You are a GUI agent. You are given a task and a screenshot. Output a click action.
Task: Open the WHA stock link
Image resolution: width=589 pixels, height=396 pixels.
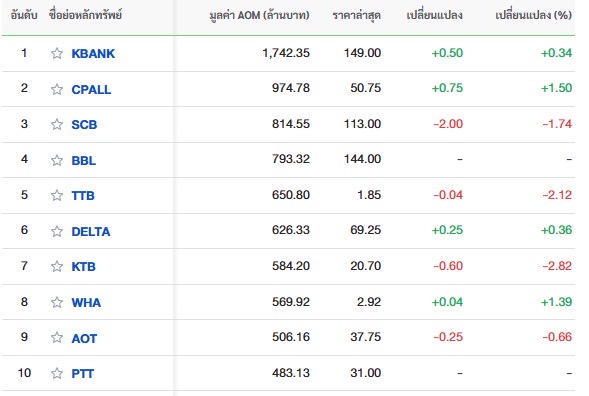pyautogui.click(x=86, y=303)
